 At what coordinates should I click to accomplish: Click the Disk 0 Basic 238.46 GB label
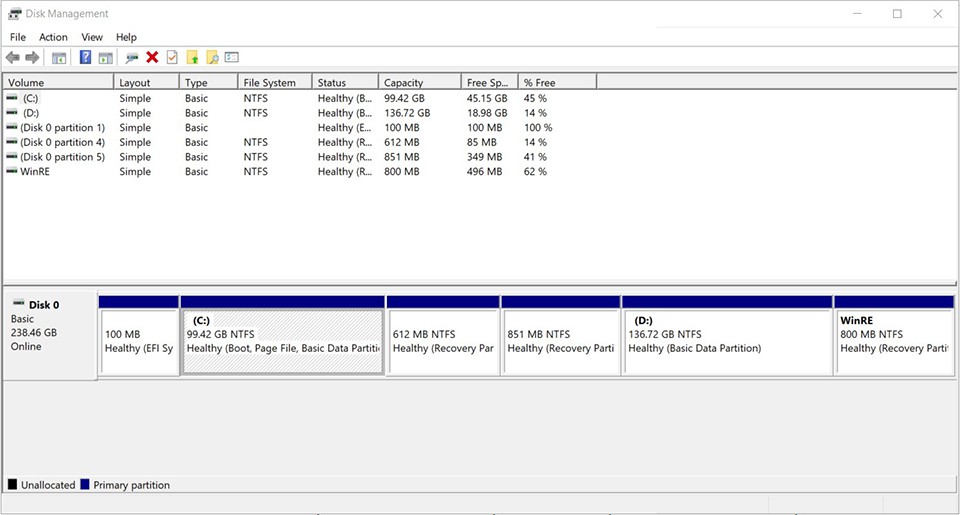[50, 336]
